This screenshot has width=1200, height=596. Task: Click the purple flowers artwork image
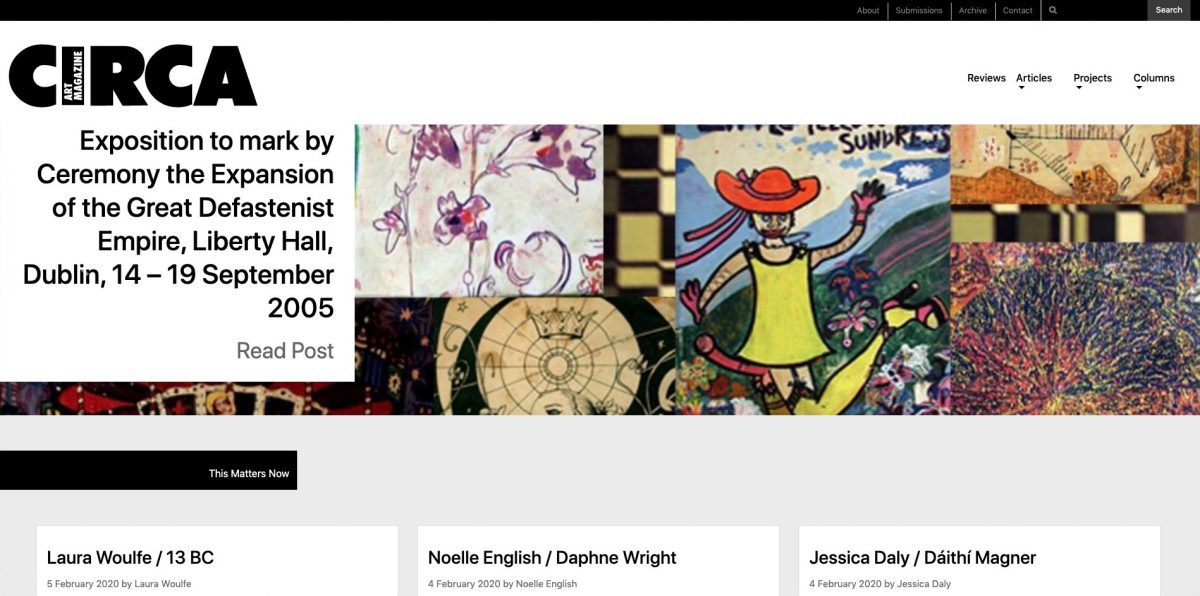pos(479,210)
